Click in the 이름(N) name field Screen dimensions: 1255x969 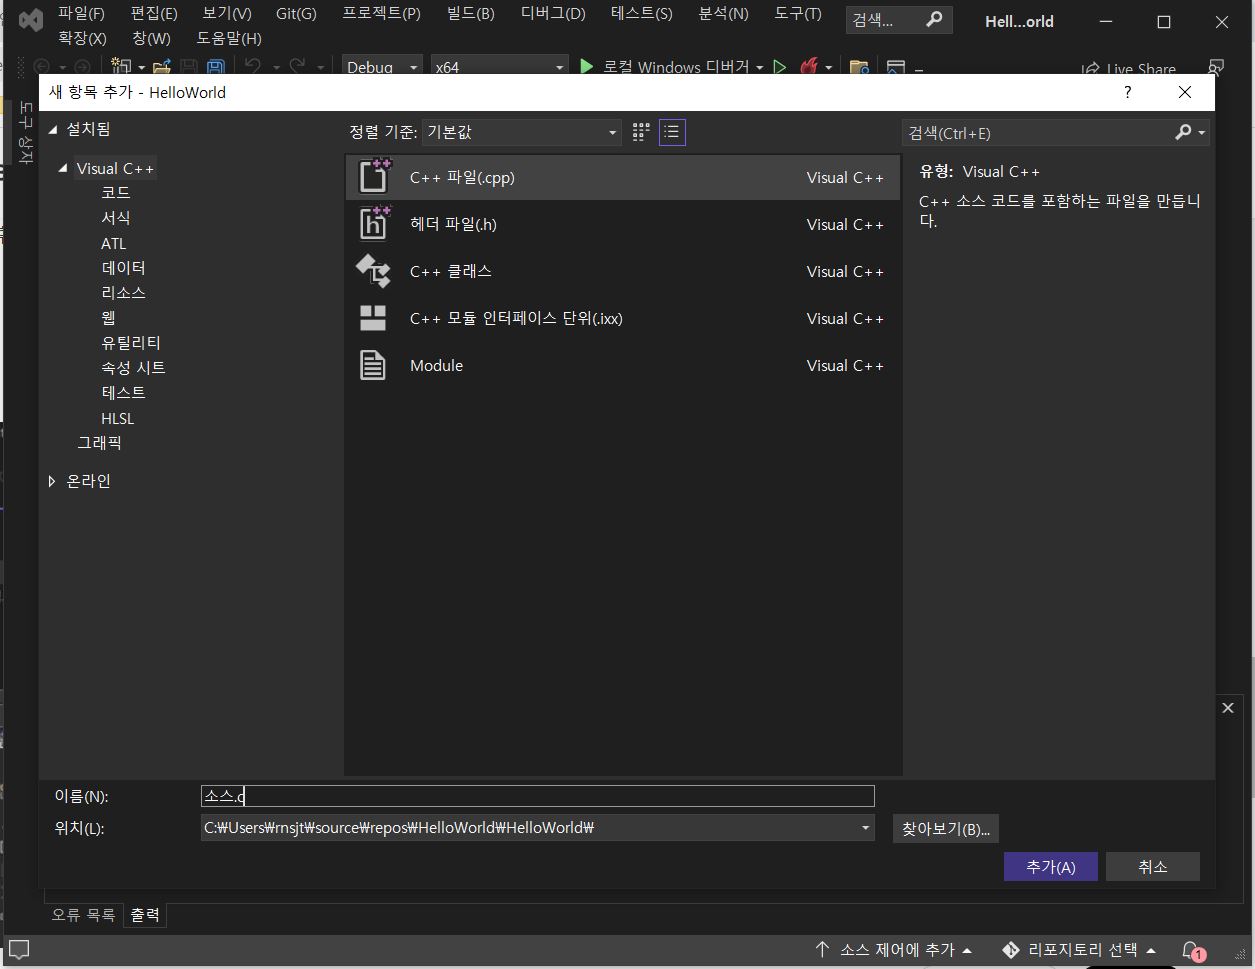537,796
